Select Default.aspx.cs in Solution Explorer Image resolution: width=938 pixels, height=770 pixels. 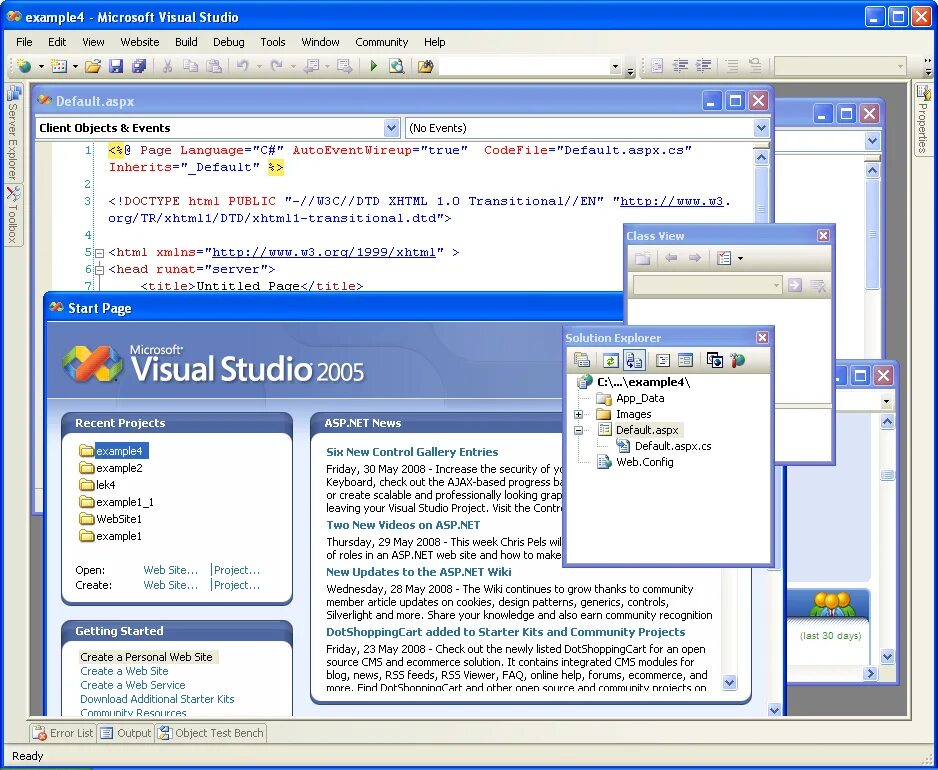(673, 446)
